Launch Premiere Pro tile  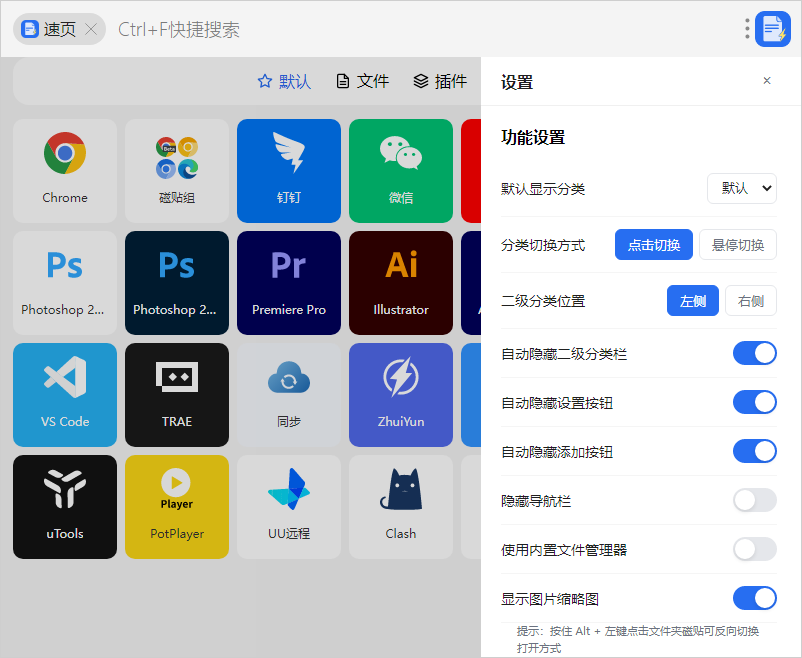(x=289, y=283)
